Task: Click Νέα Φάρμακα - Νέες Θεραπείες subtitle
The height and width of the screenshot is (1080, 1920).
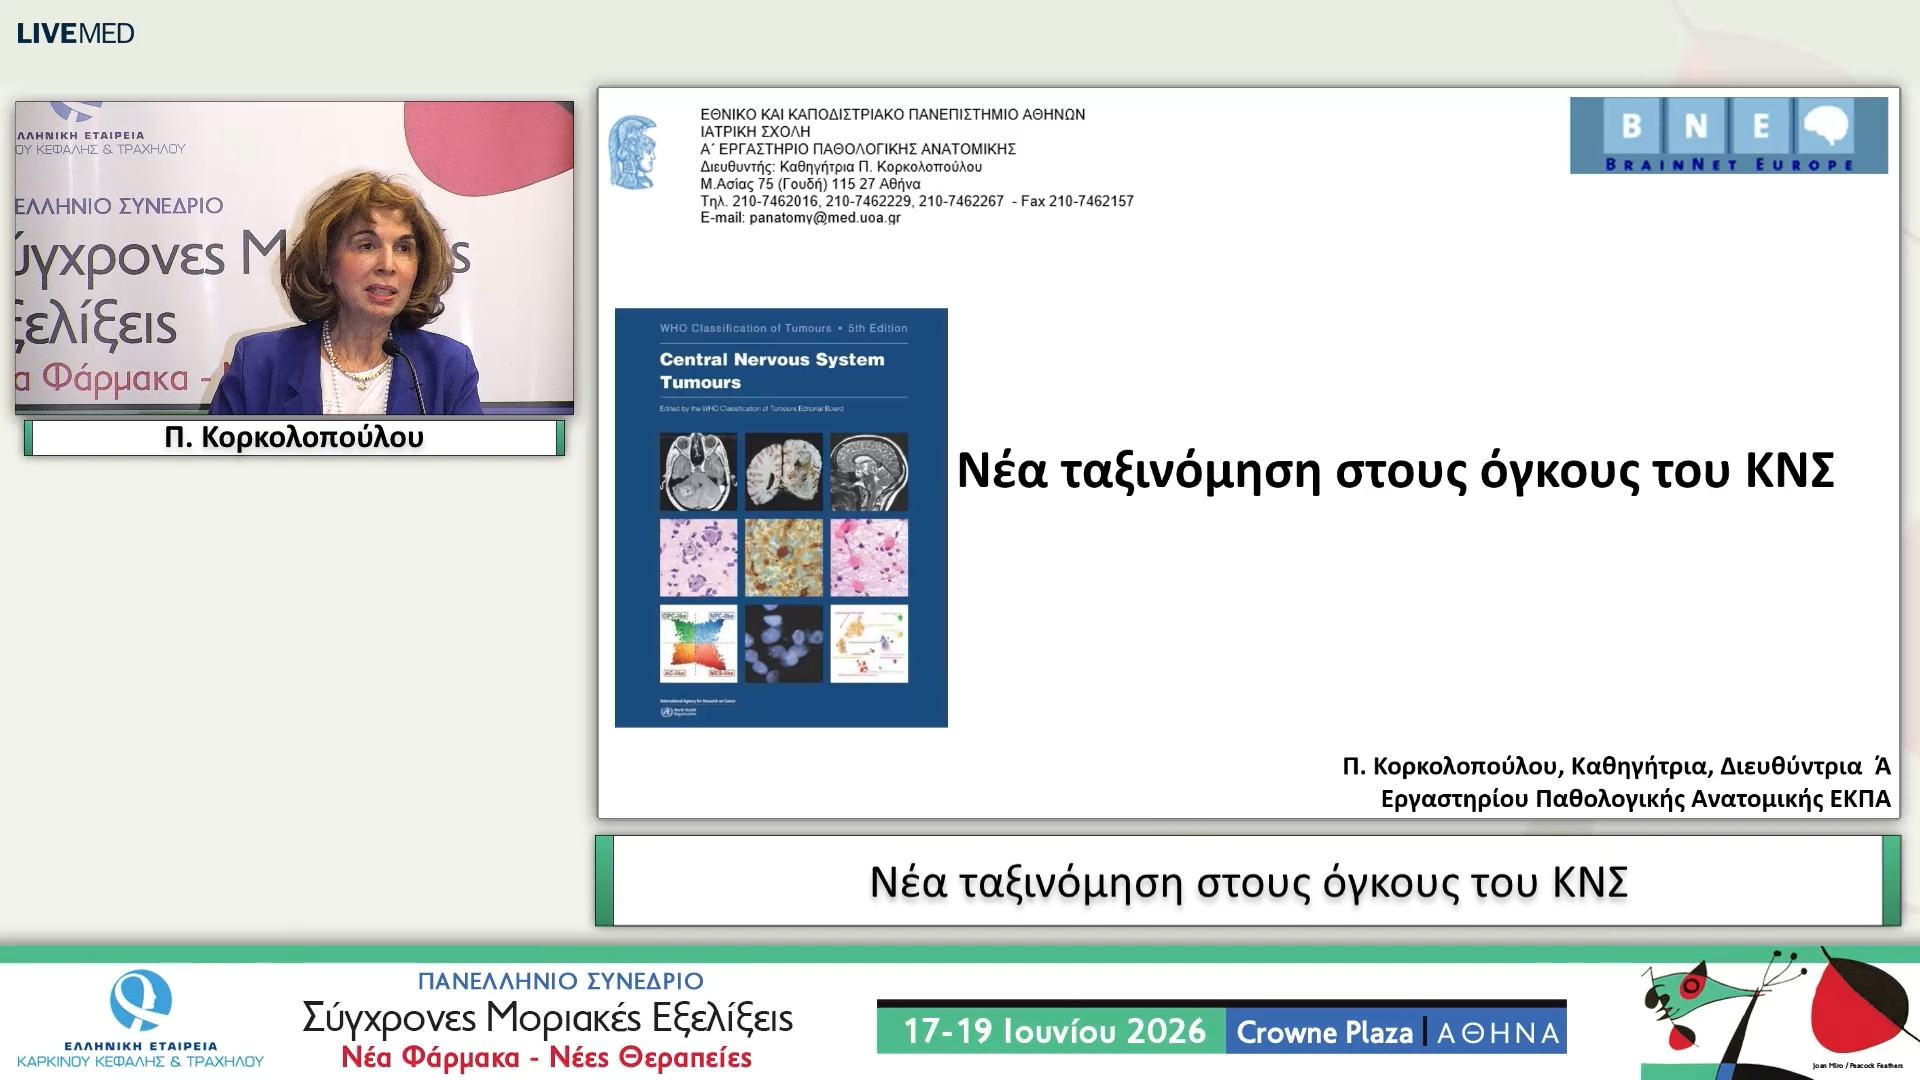Action: (x=546, y=1057)
